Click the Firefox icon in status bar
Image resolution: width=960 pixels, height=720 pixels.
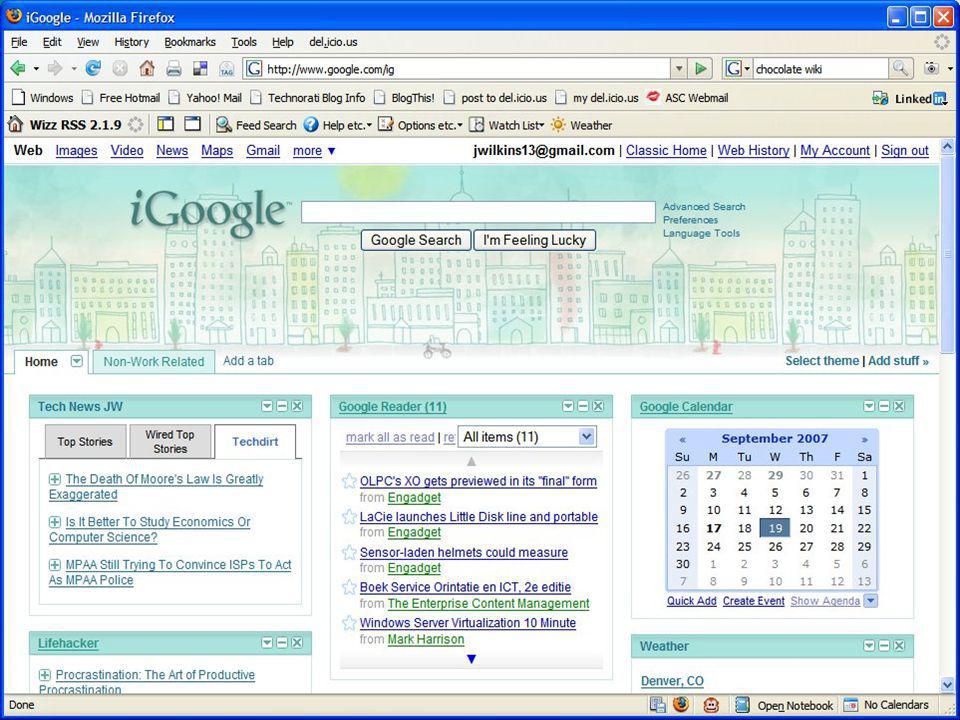click(681, 705)
